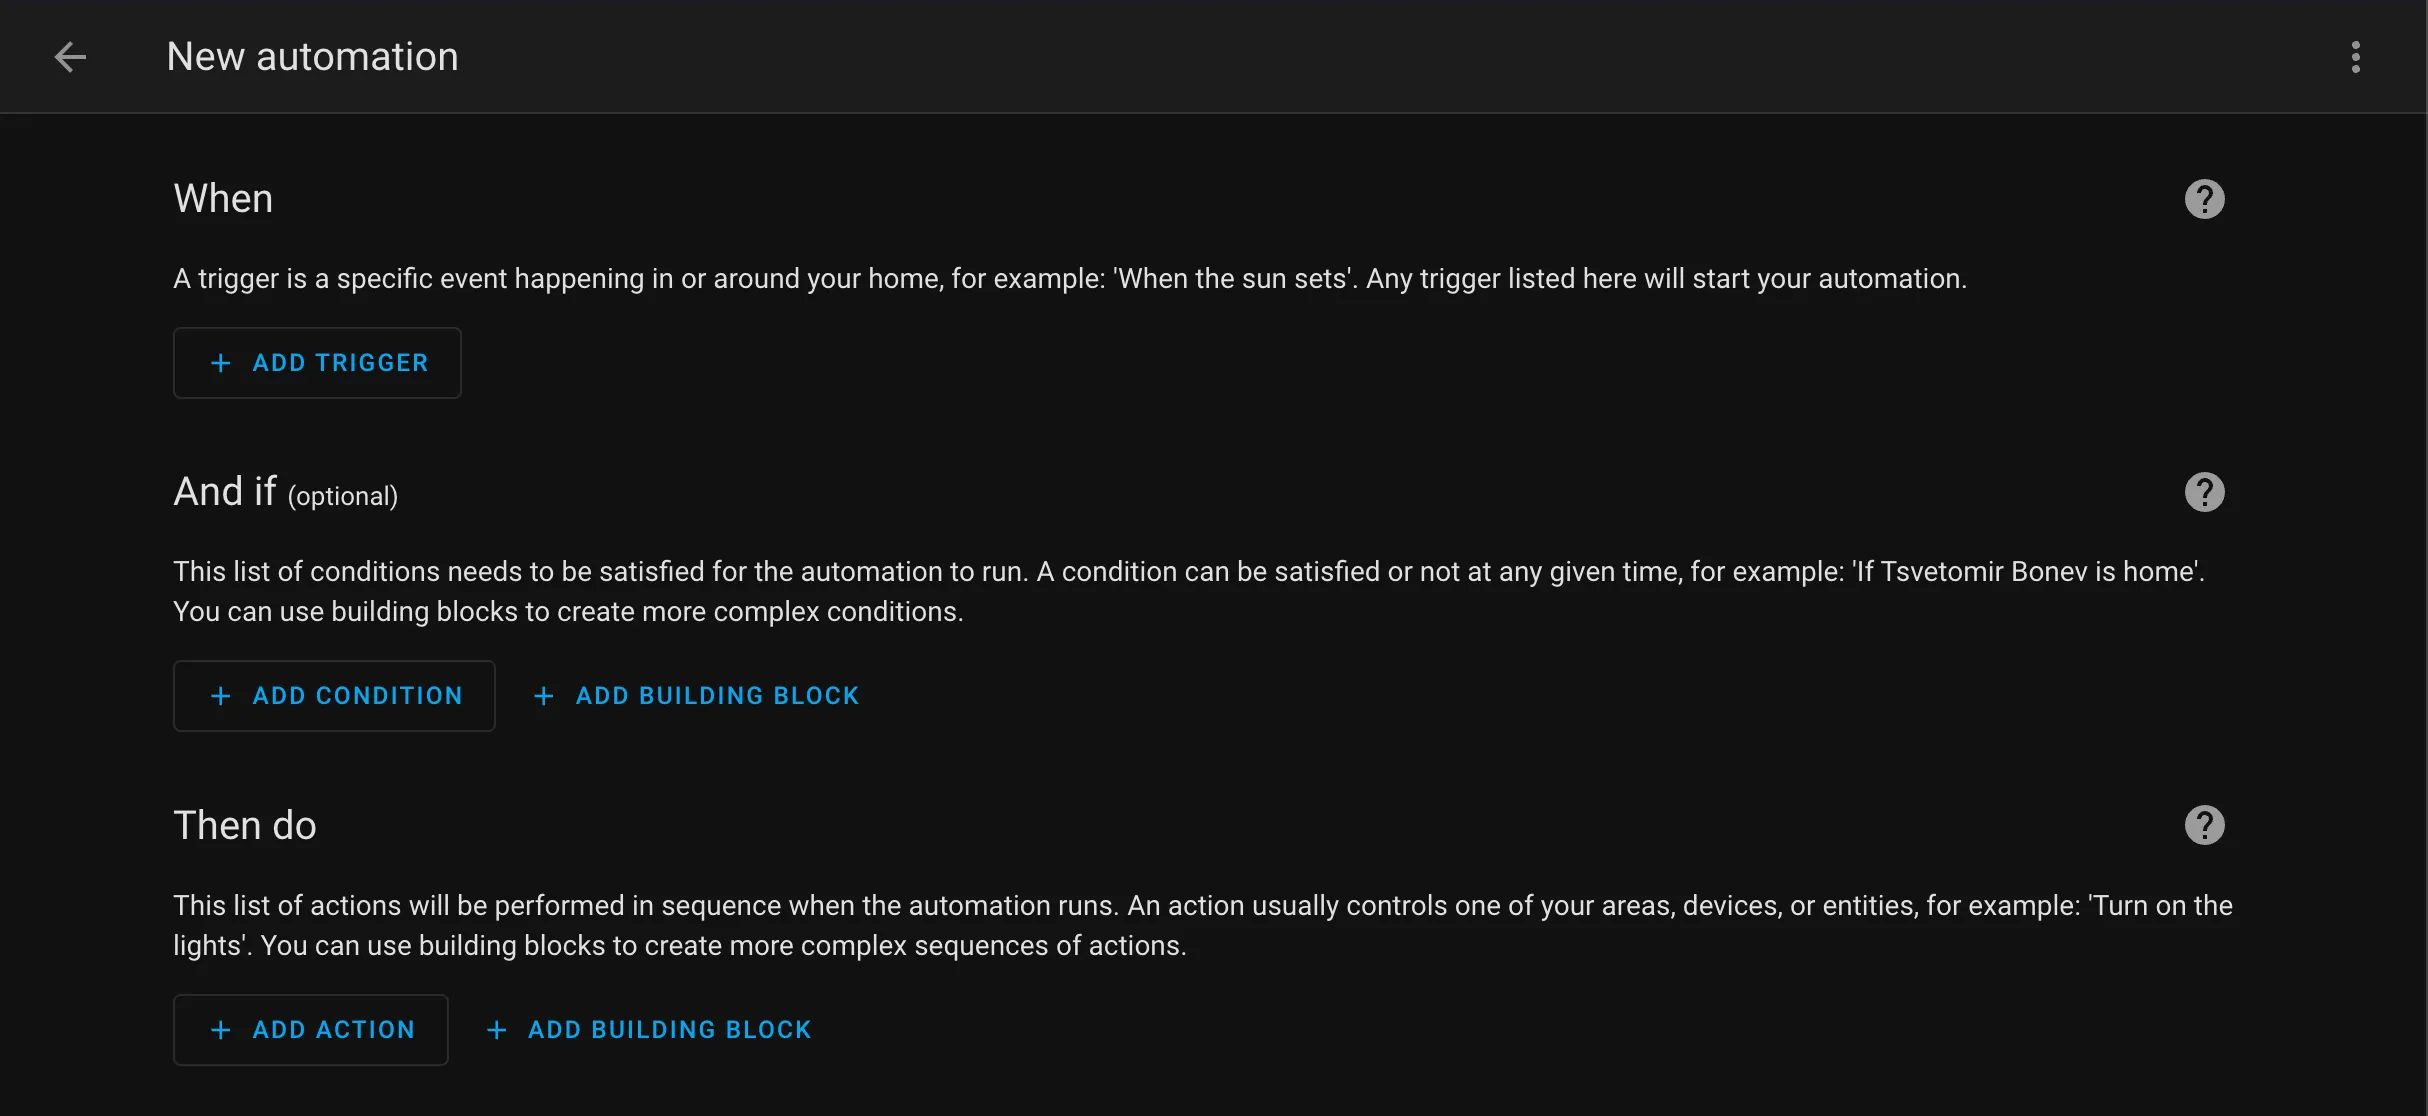2428x1116 pixels.
Task: Add a building block to actions
Action: click(668, 1030)
